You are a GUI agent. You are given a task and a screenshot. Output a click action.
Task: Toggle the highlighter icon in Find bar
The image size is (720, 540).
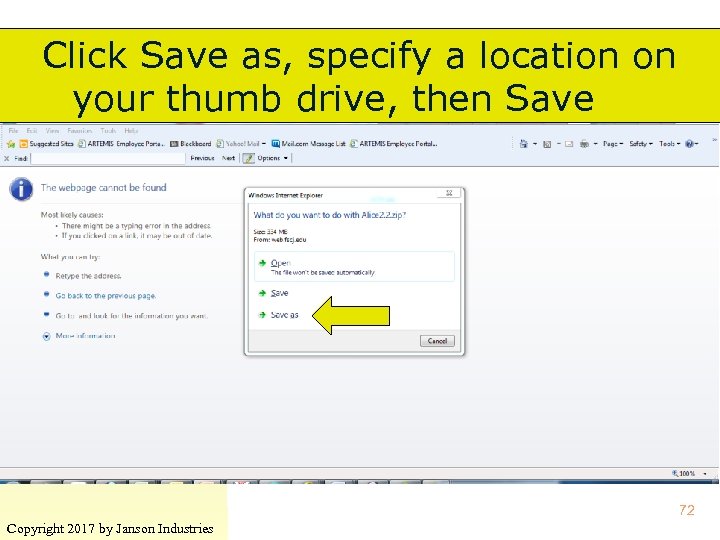point(248,158)
